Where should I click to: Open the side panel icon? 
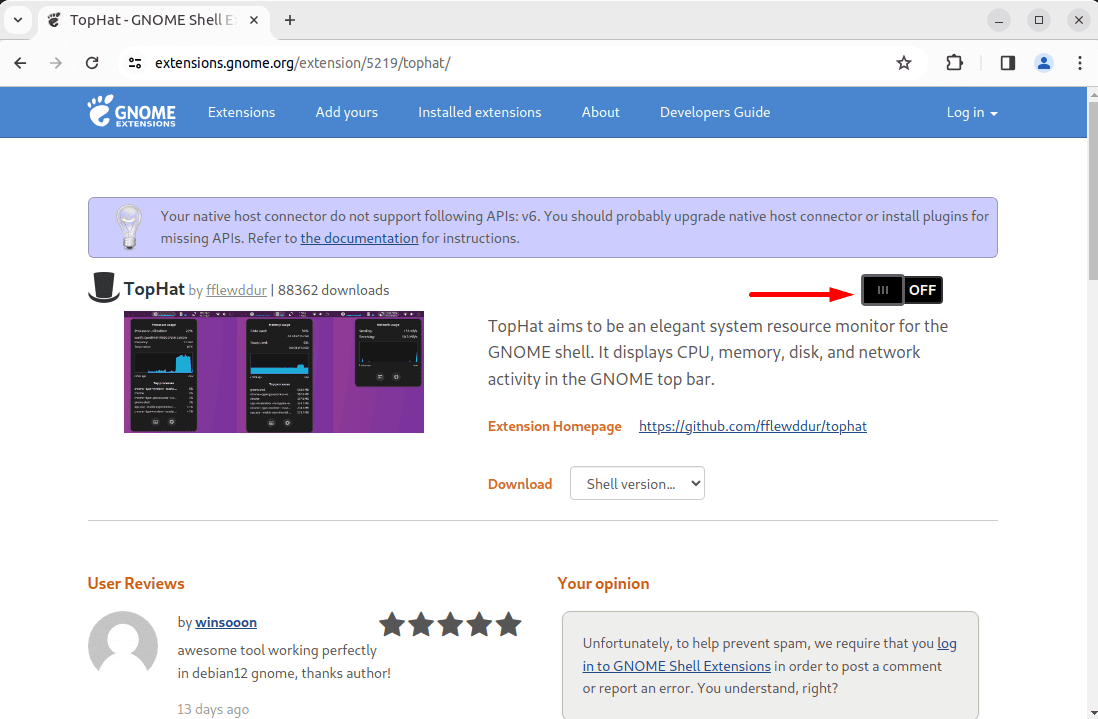coord(1007,63)
